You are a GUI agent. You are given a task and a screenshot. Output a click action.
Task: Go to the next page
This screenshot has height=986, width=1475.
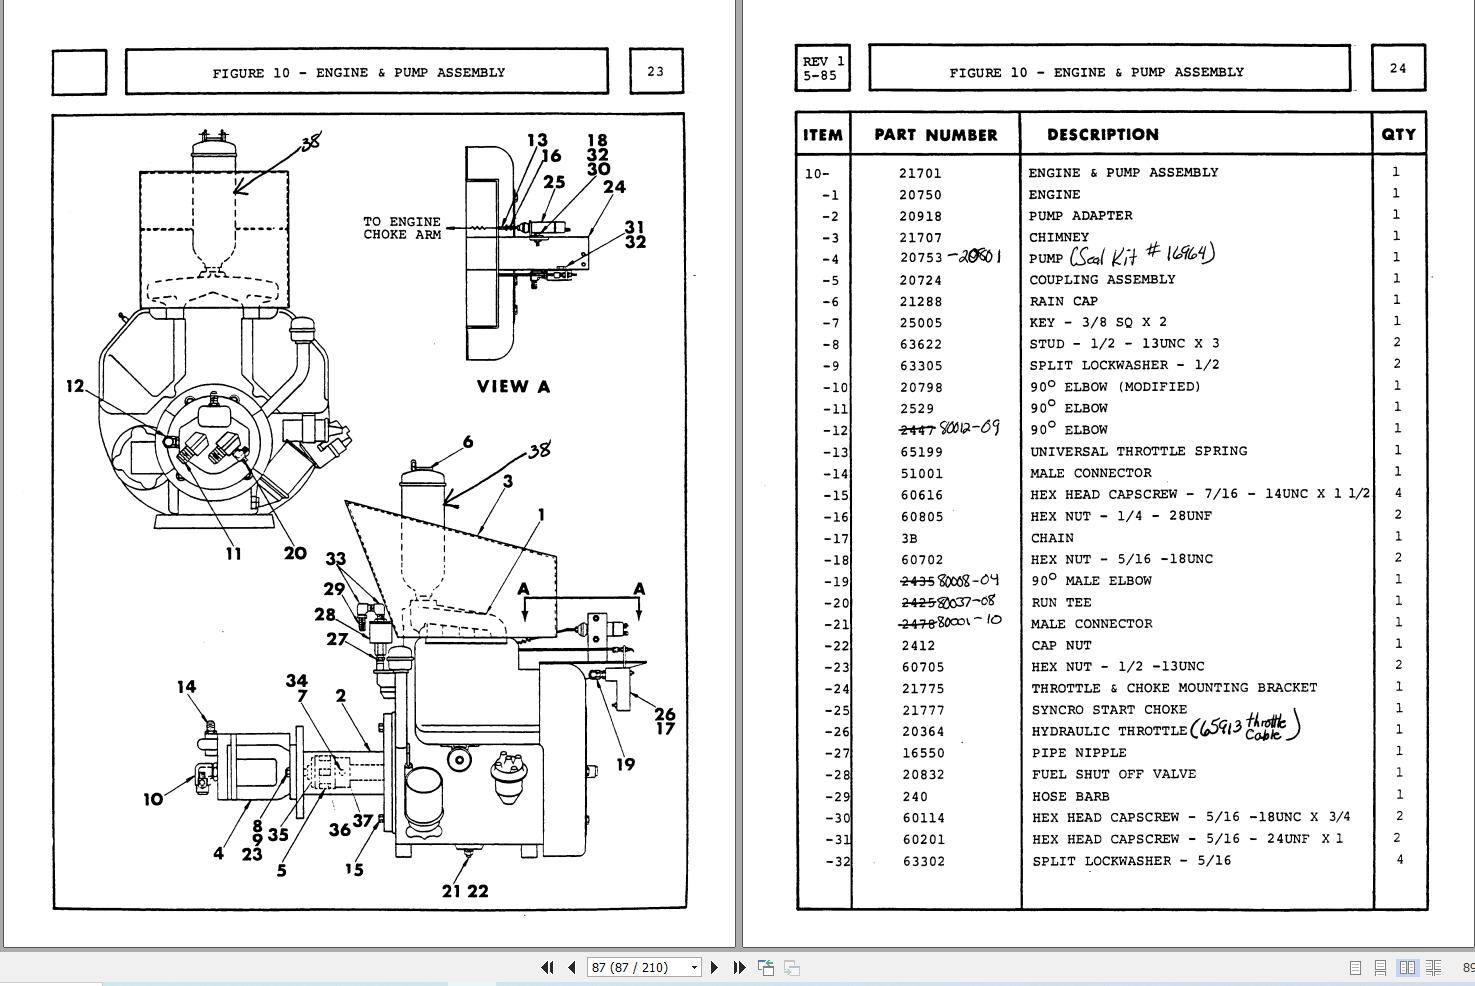point(714,967)
